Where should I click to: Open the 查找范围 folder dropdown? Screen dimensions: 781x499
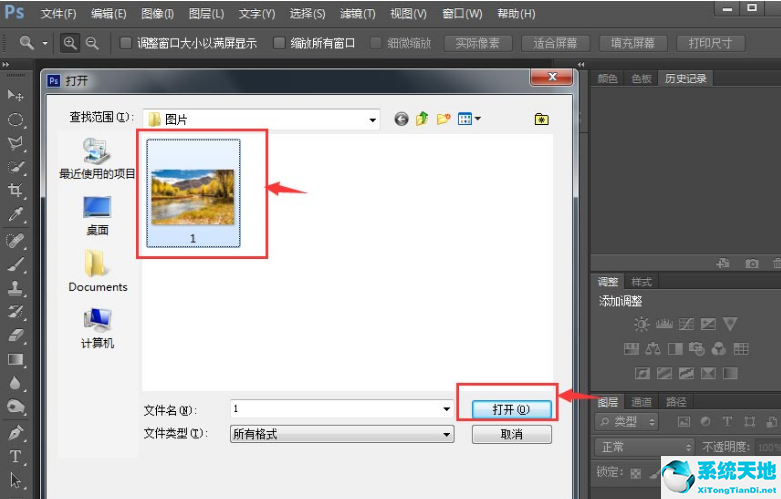[x=373, y=120]
